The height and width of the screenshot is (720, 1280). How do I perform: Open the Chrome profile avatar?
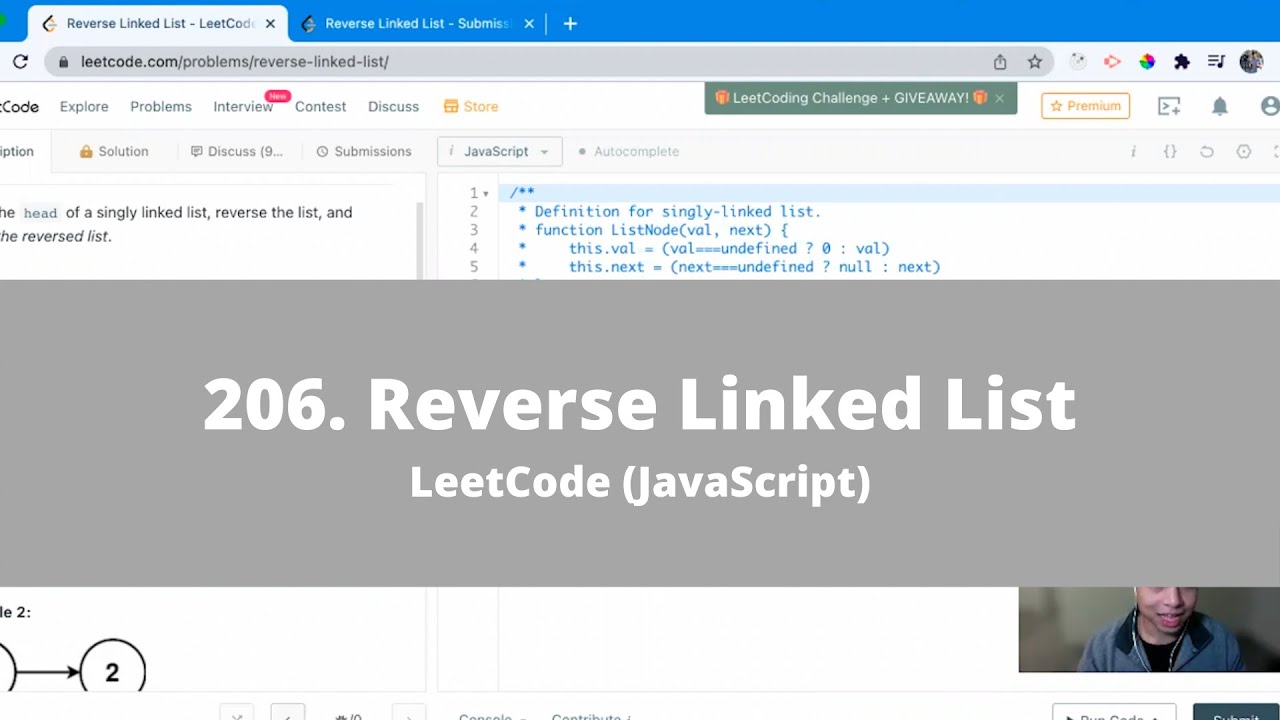[x=1251, y=62]
